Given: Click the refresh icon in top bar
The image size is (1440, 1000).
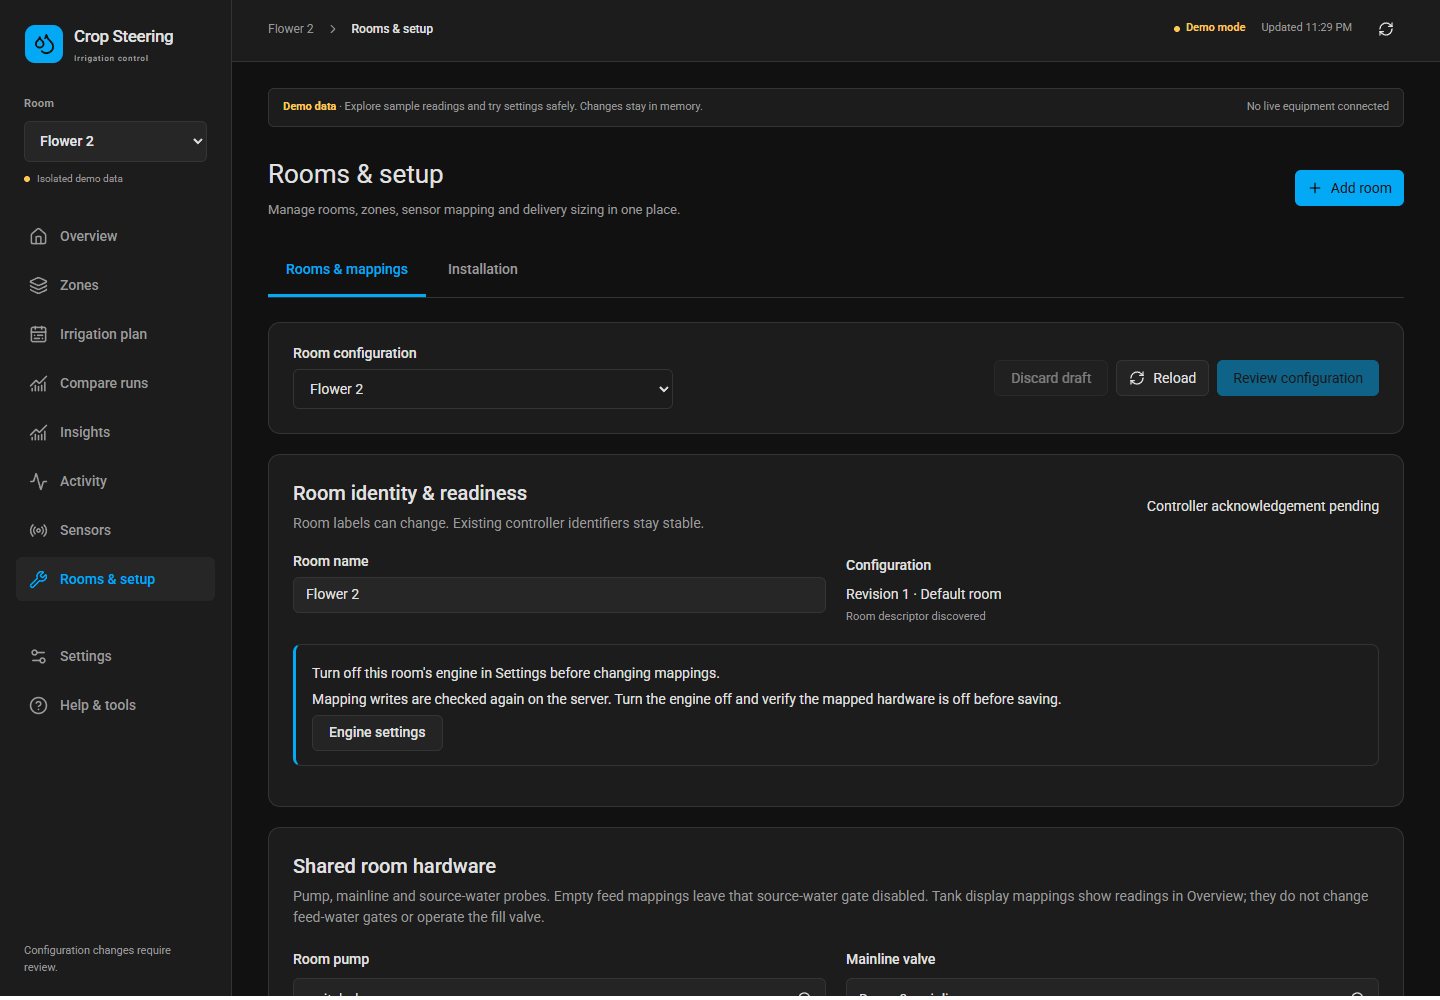Looking at the screenshot, I should 1386,29.
